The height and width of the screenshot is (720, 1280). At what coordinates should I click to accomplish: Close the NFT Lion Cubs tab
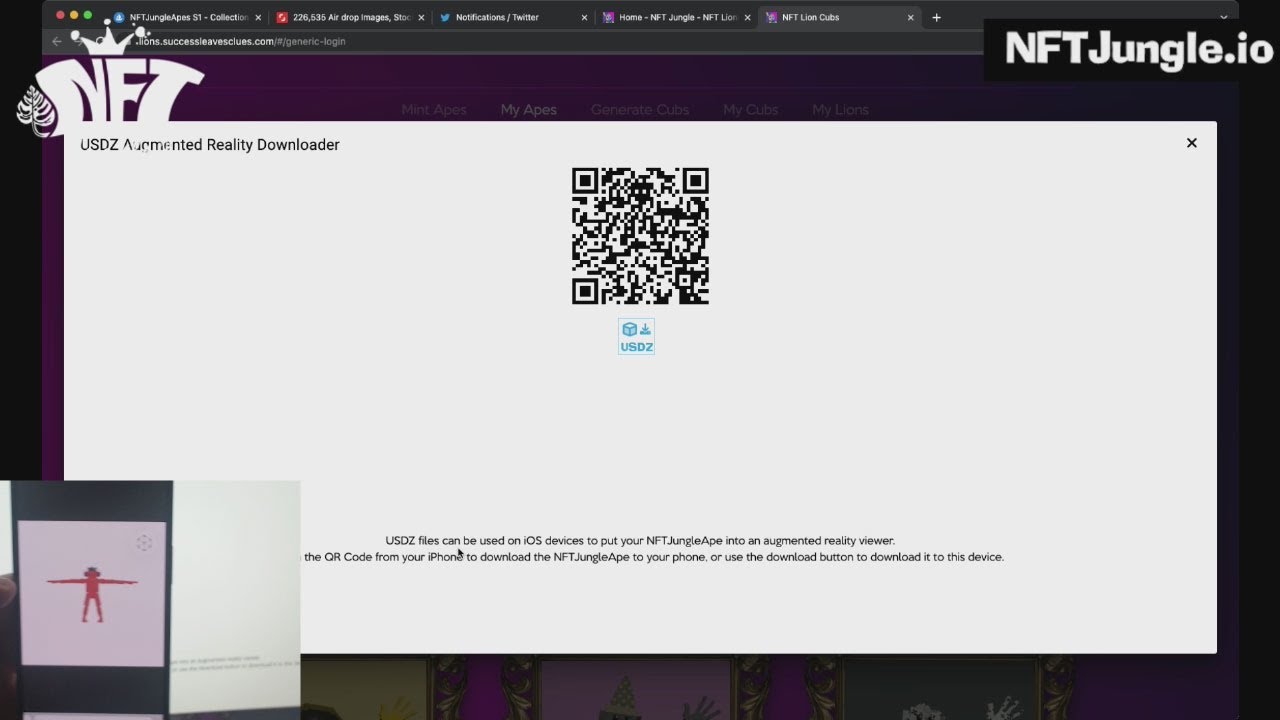pos(910,17)
